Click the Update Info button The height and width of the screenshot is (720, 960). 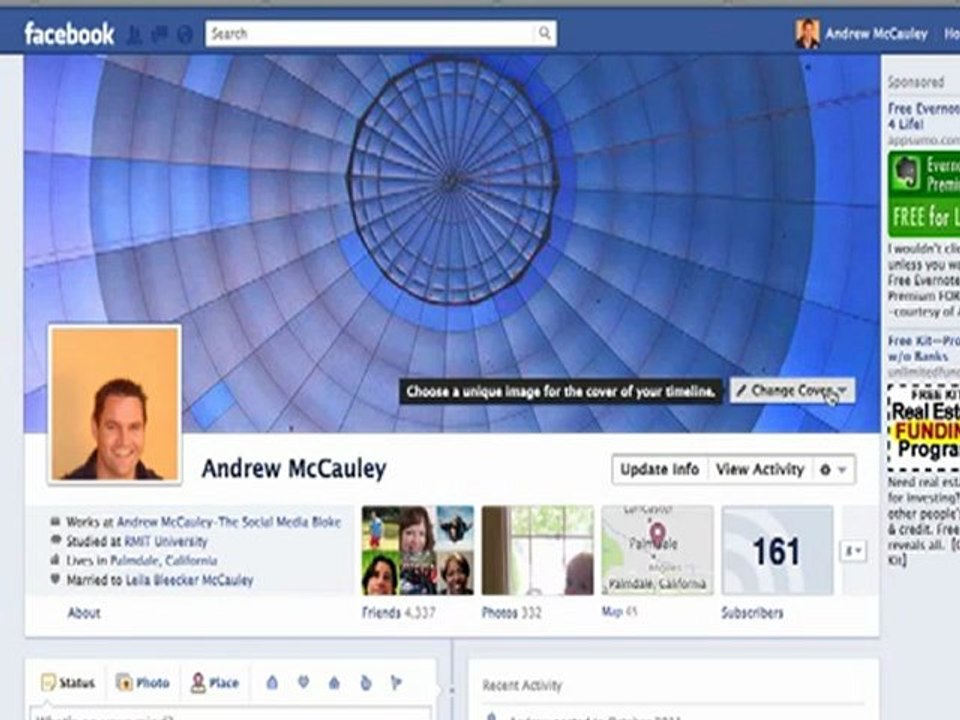pyautogui.click(x=659, y=470)
